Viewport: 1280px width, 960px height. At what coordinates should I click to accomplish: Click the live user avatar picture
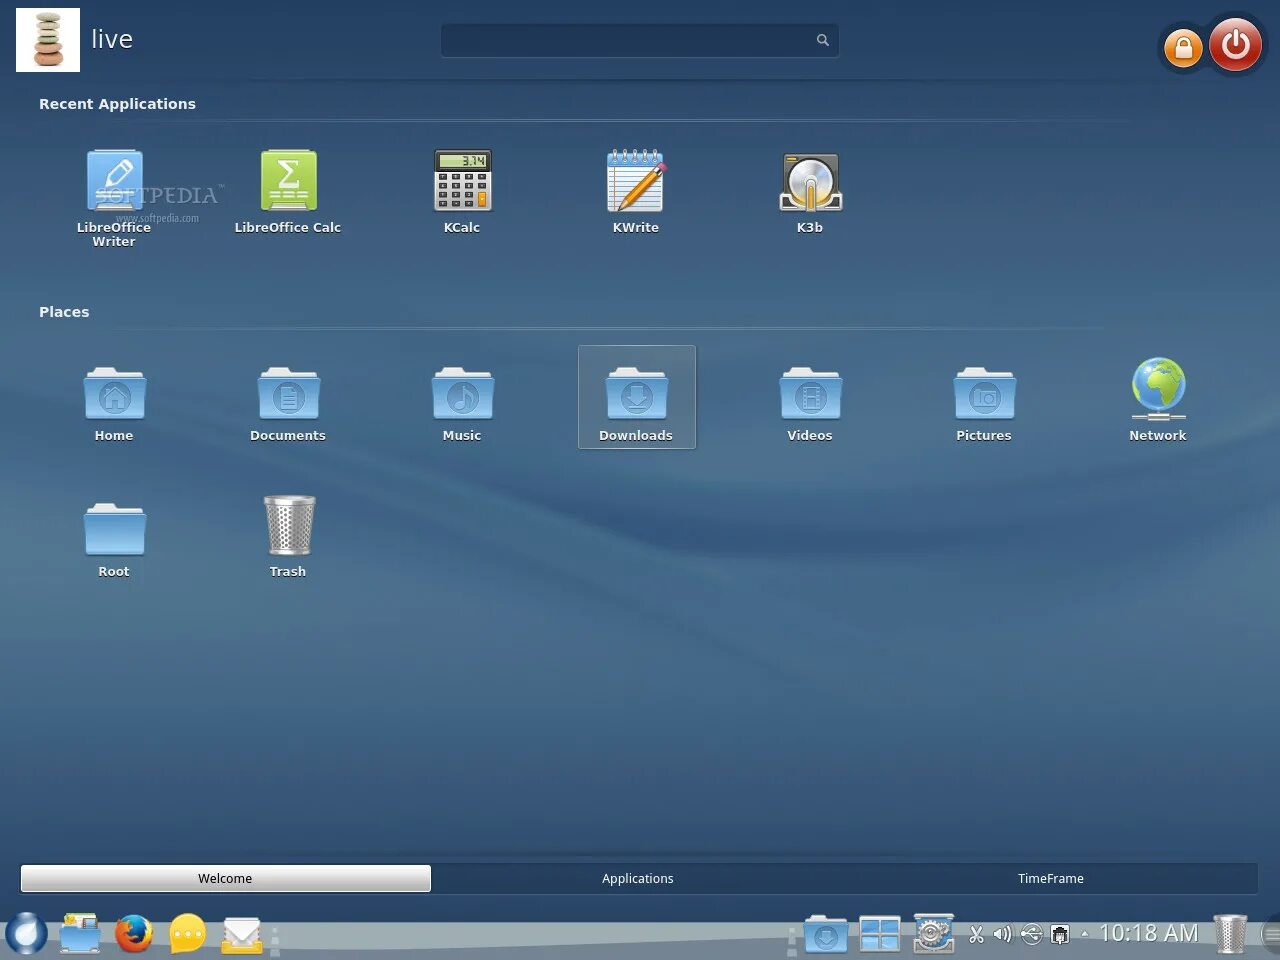point(48,40)
